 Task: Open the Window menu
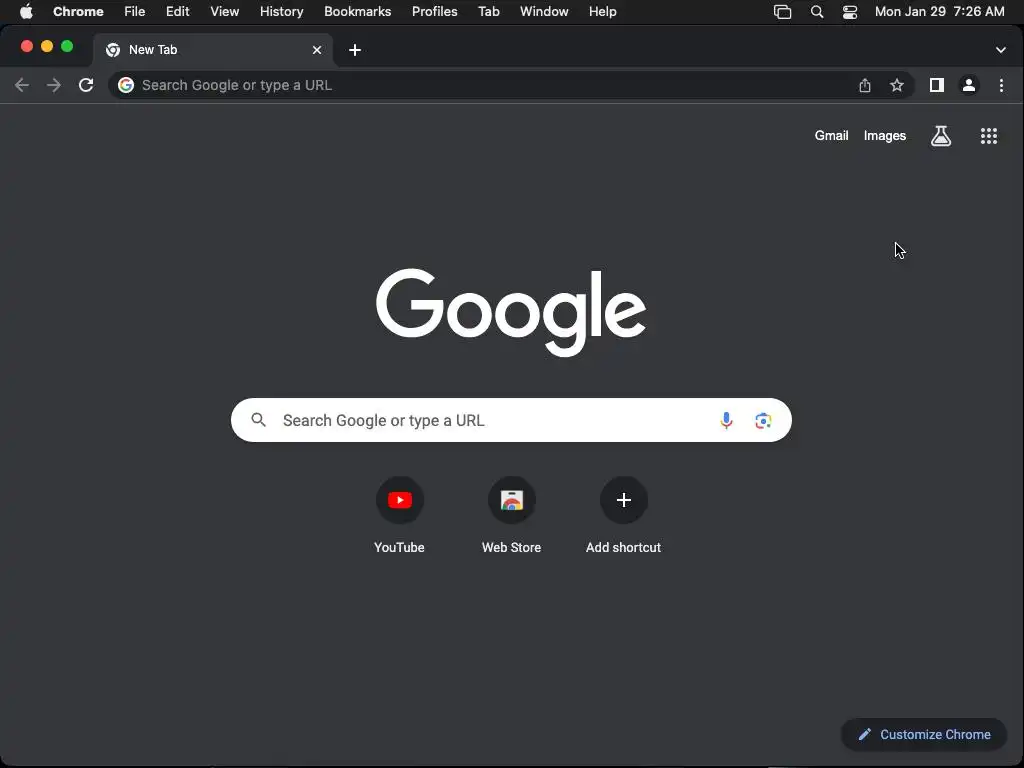544,12
